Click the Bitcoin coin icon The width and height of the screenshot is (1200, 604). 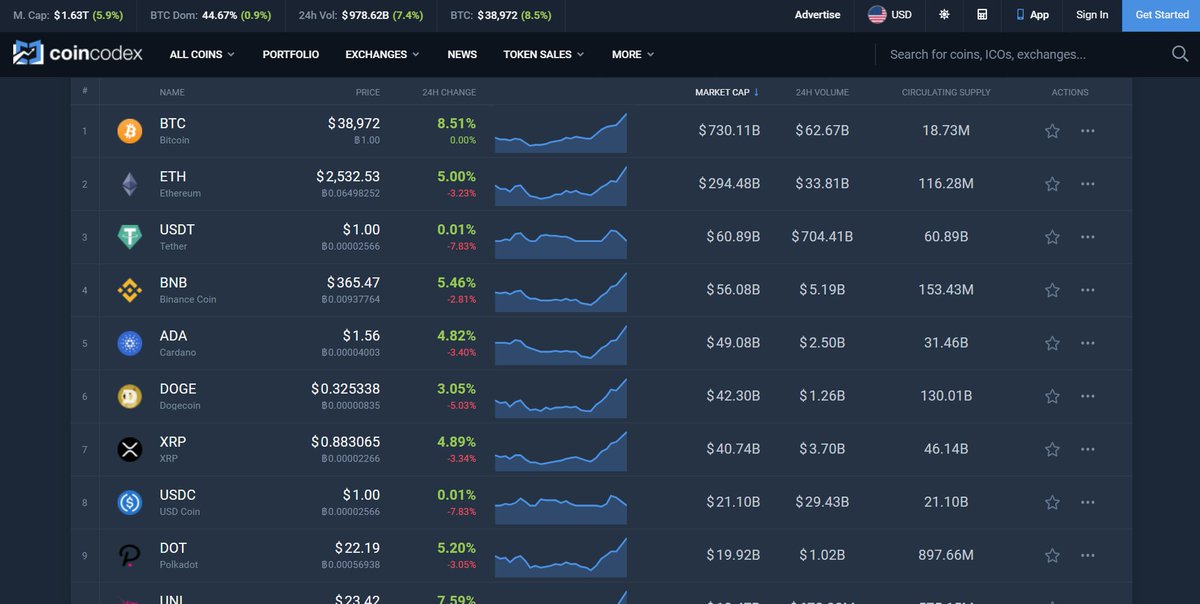pyautogui.click(x=130, y=131)
